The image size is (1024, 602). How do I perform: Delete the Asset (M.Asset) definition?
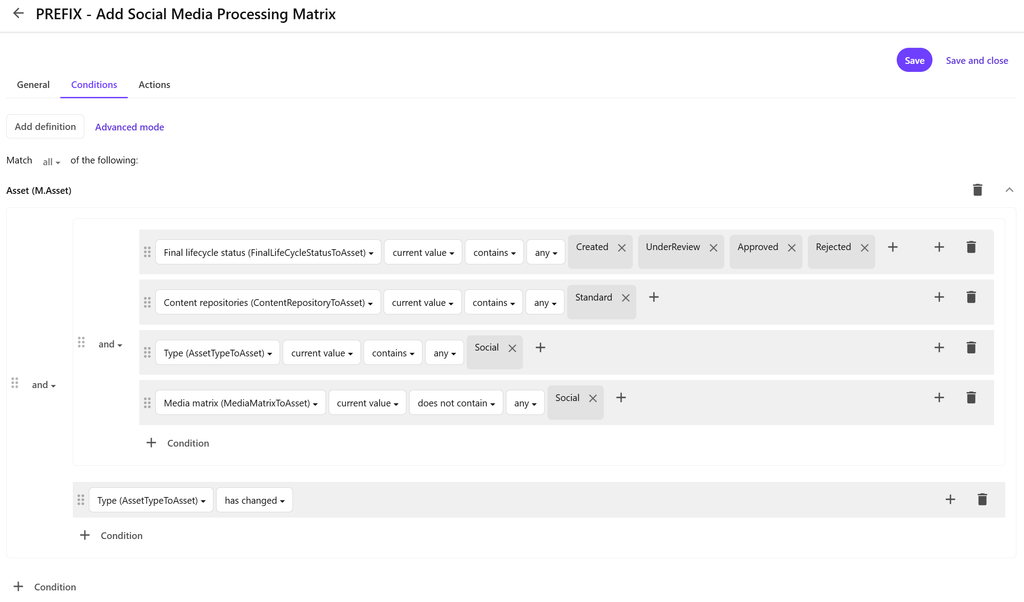click(977, 190)
